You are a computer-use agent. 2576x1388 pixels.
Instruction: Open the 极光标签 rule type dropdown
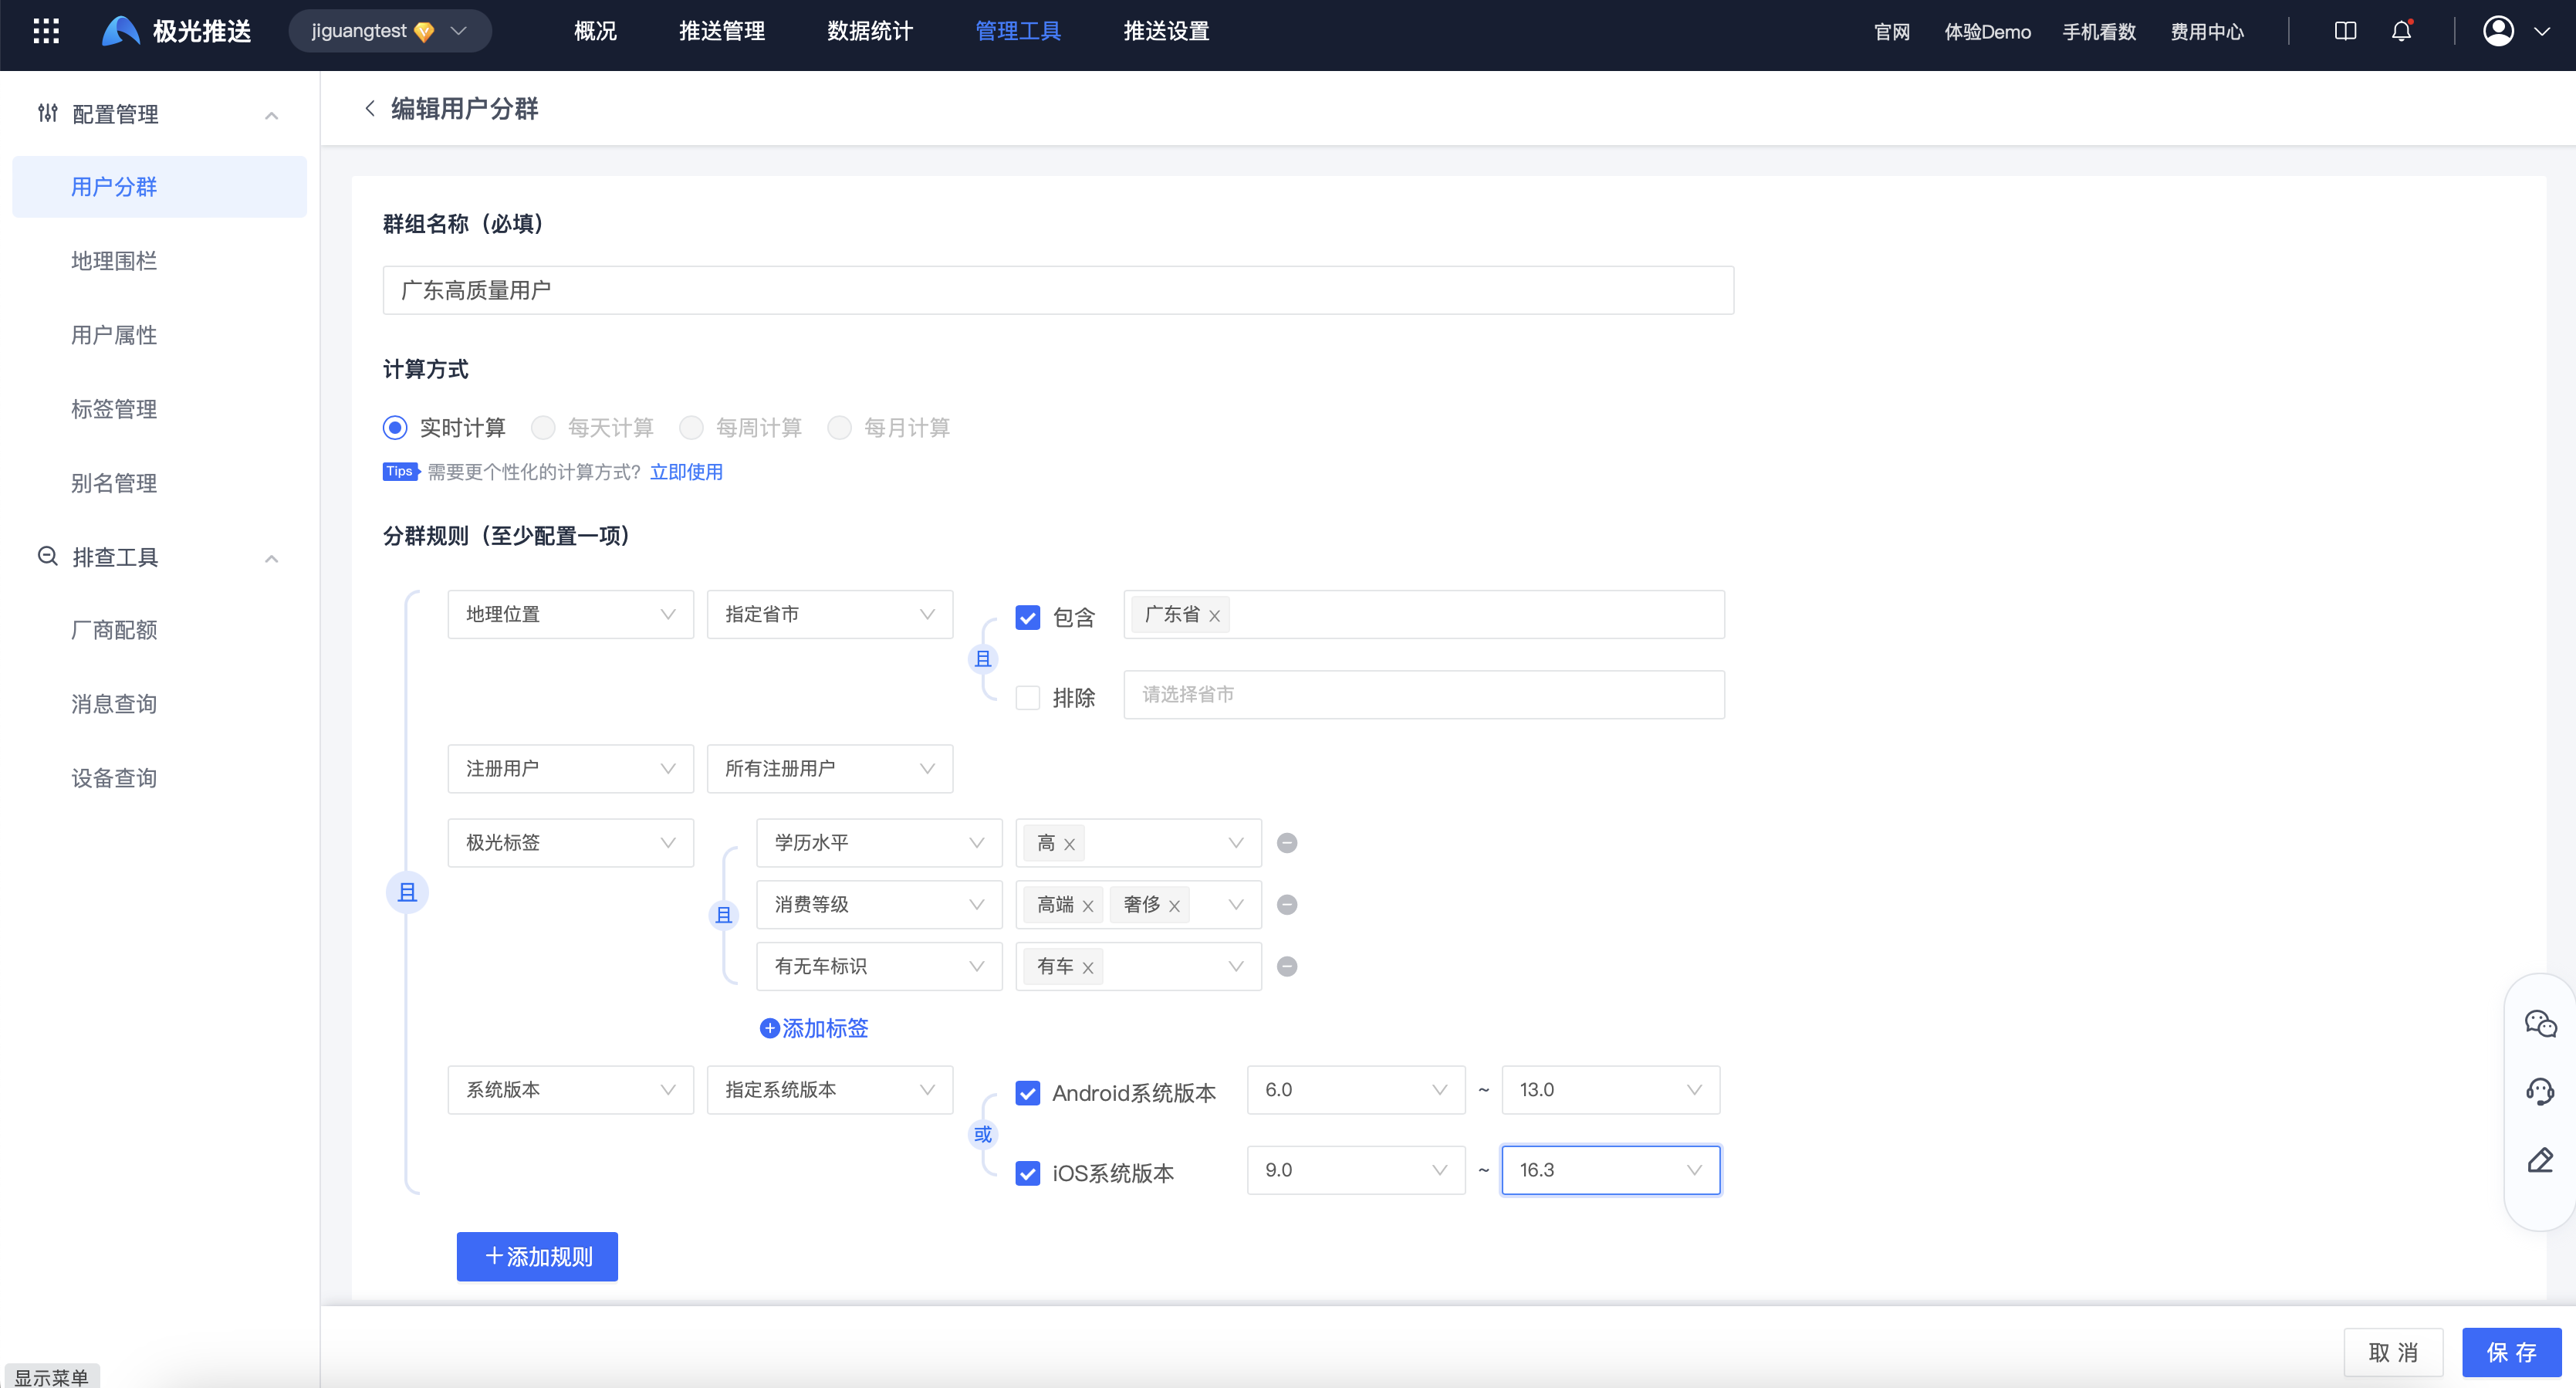570,842
